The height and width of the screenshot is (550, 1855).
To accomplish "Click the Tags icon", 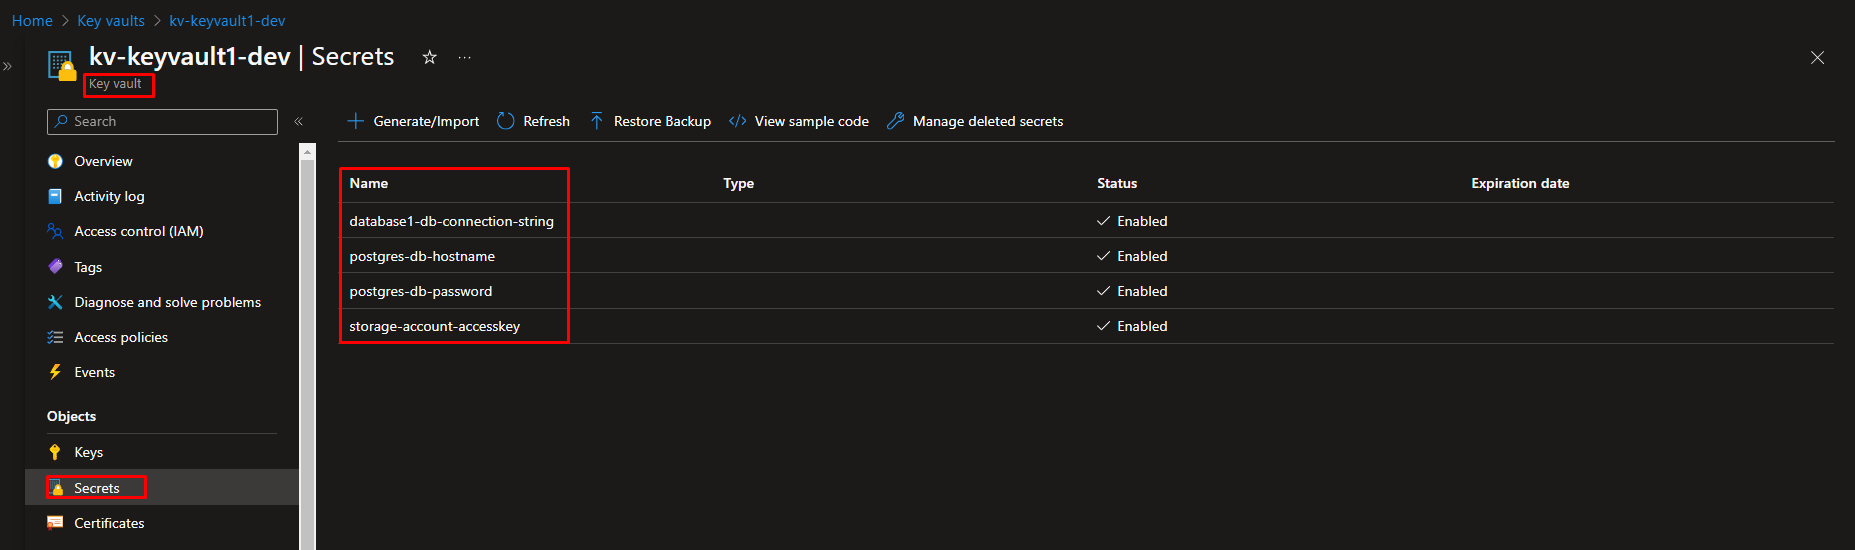I will pos(56,267).
